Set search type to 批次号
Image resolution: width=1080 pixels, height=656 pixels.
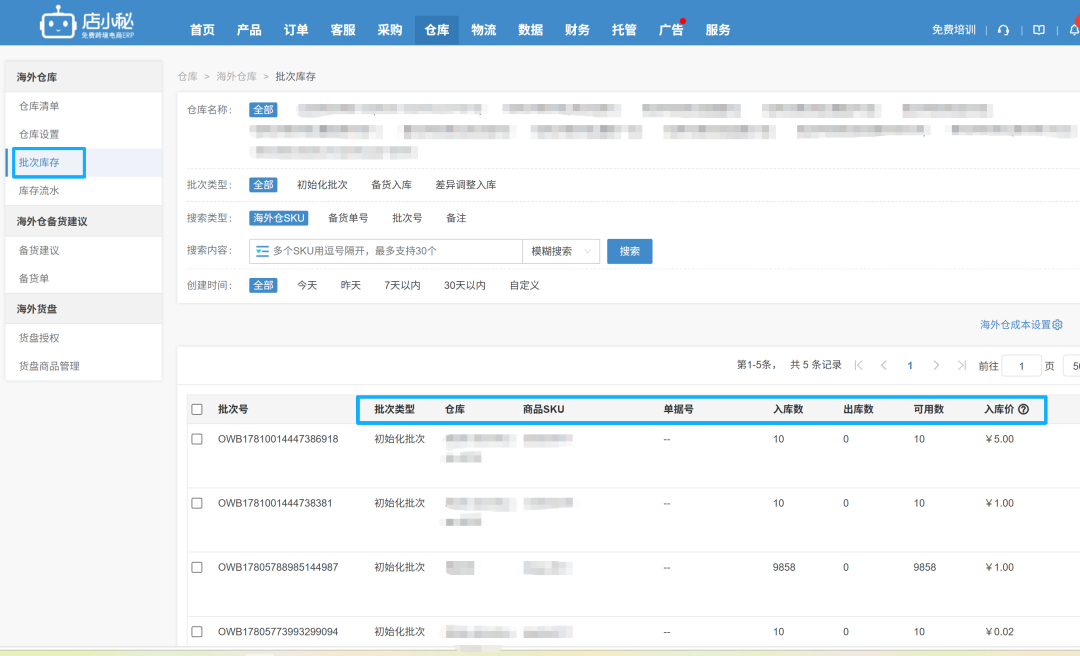[407, 218]
